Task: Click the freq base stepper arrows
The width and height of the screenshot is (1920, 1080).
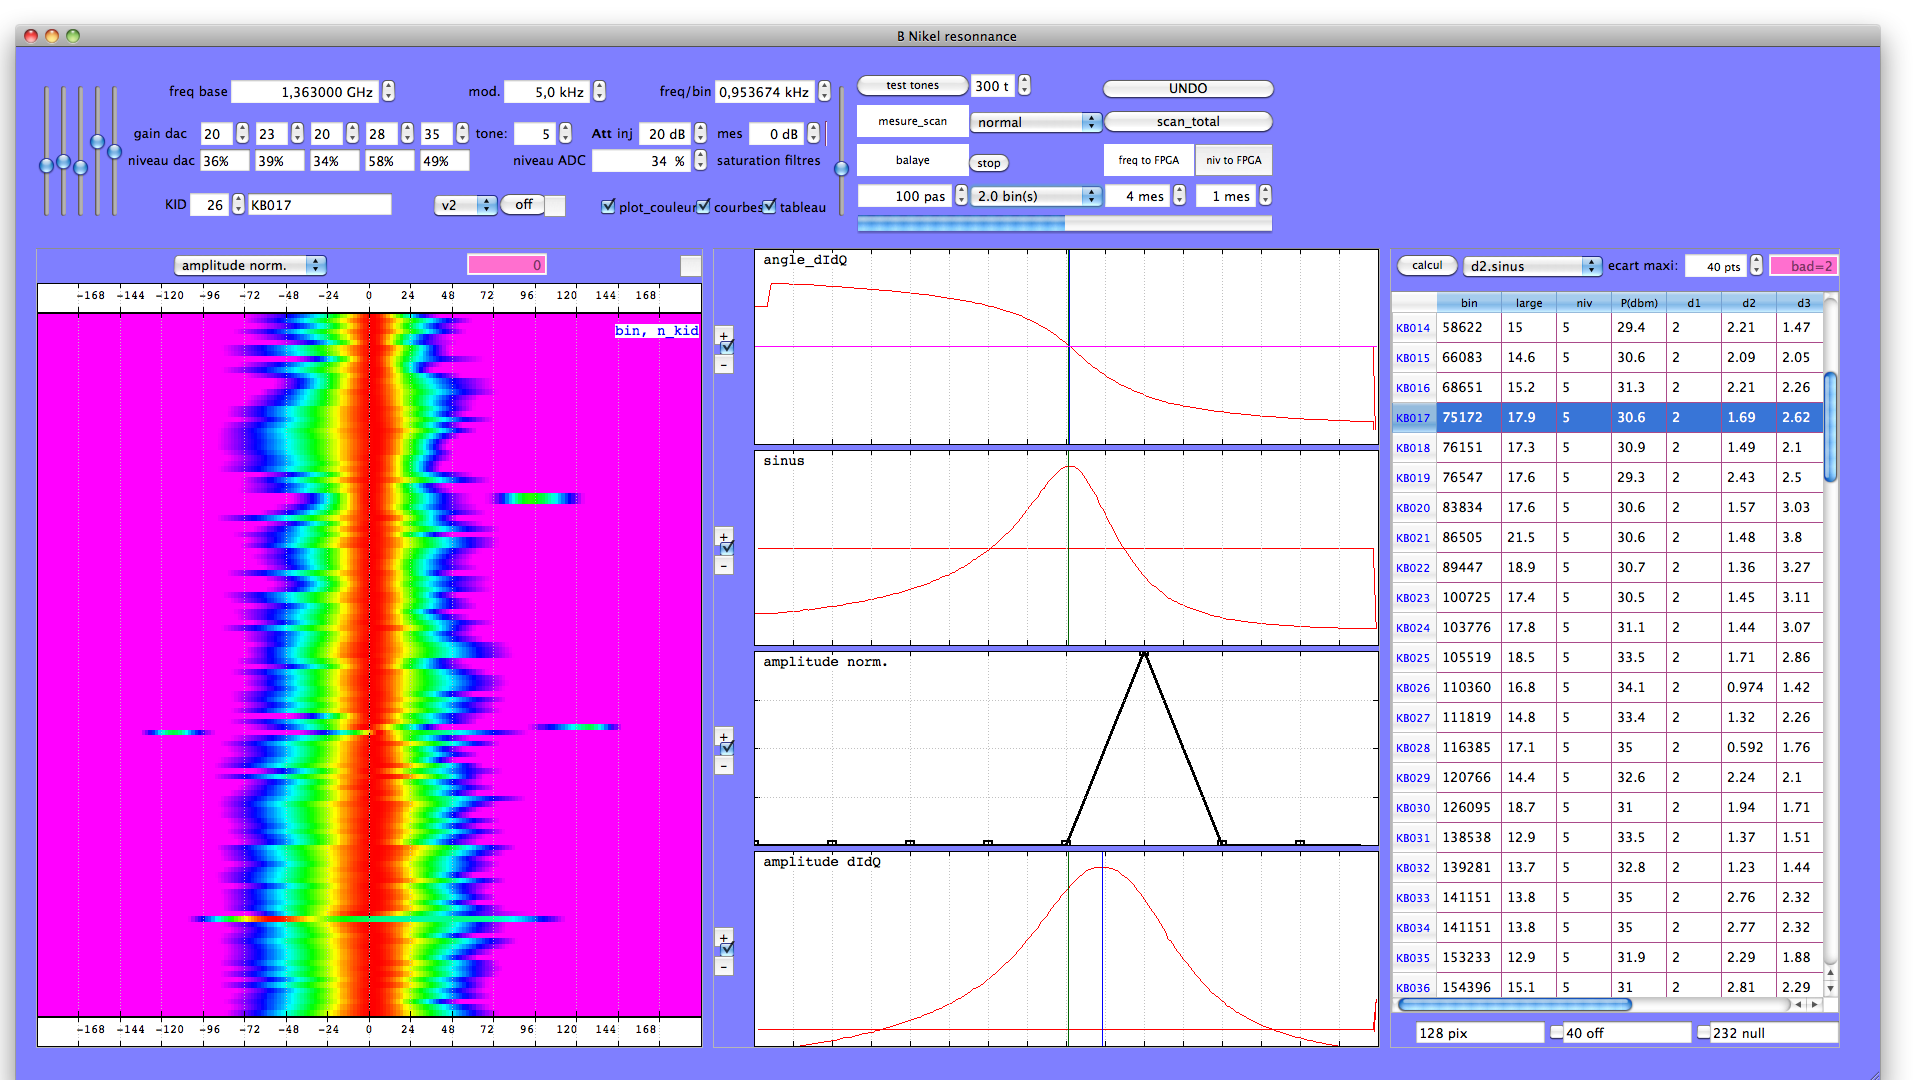Action: 389,91
